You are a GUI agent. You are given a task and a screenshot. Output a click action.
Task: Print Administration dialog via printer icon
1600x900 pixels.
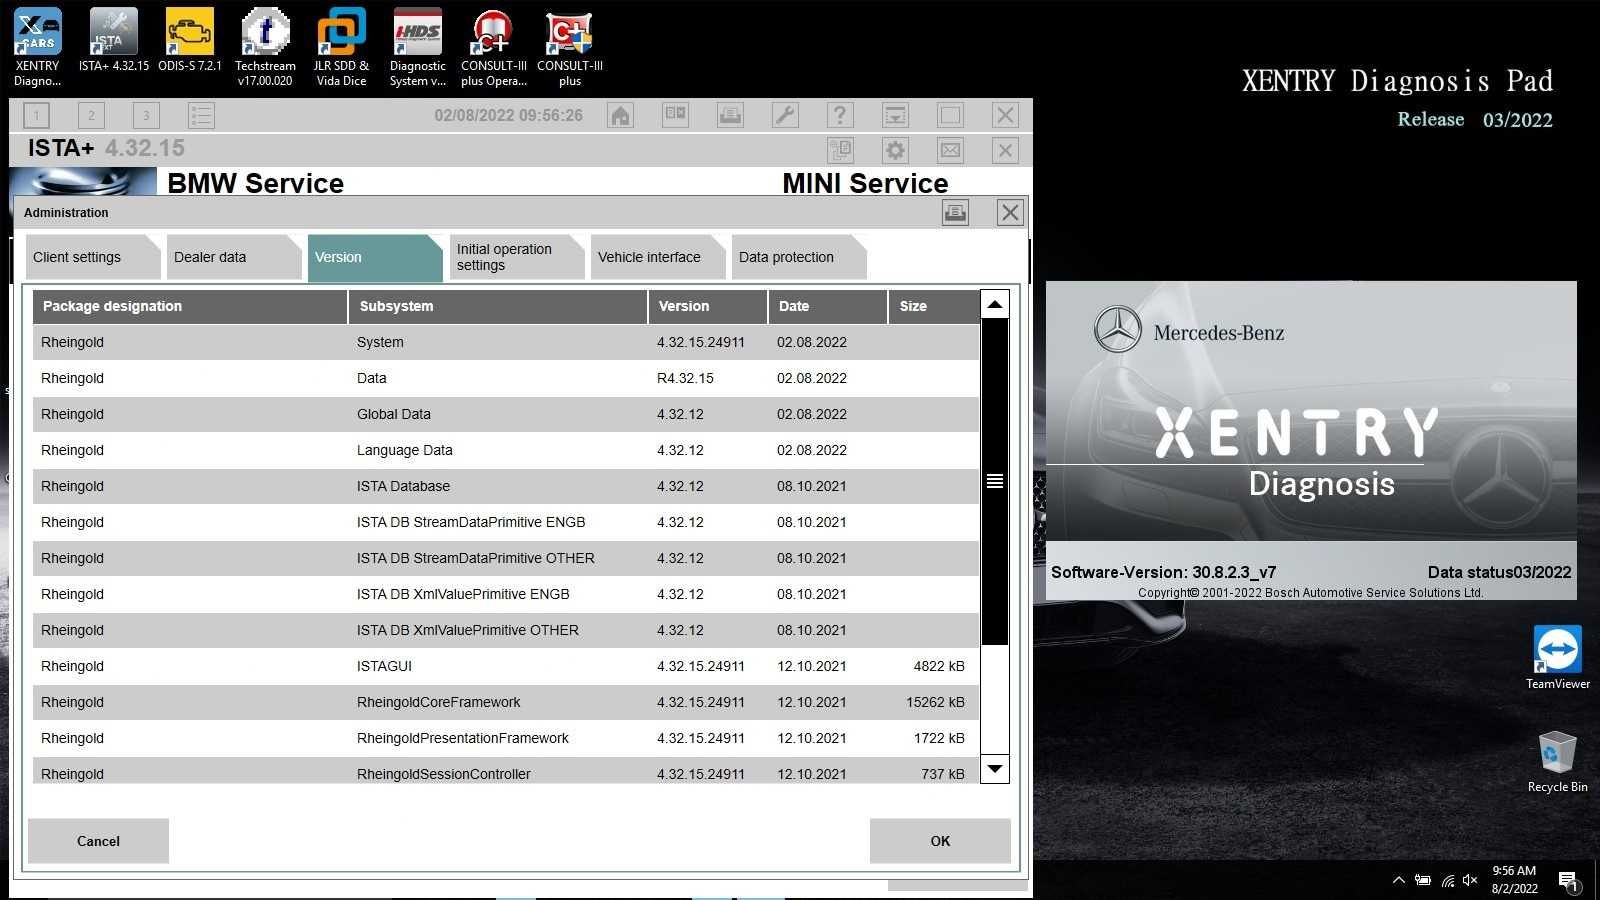(955, 212)
